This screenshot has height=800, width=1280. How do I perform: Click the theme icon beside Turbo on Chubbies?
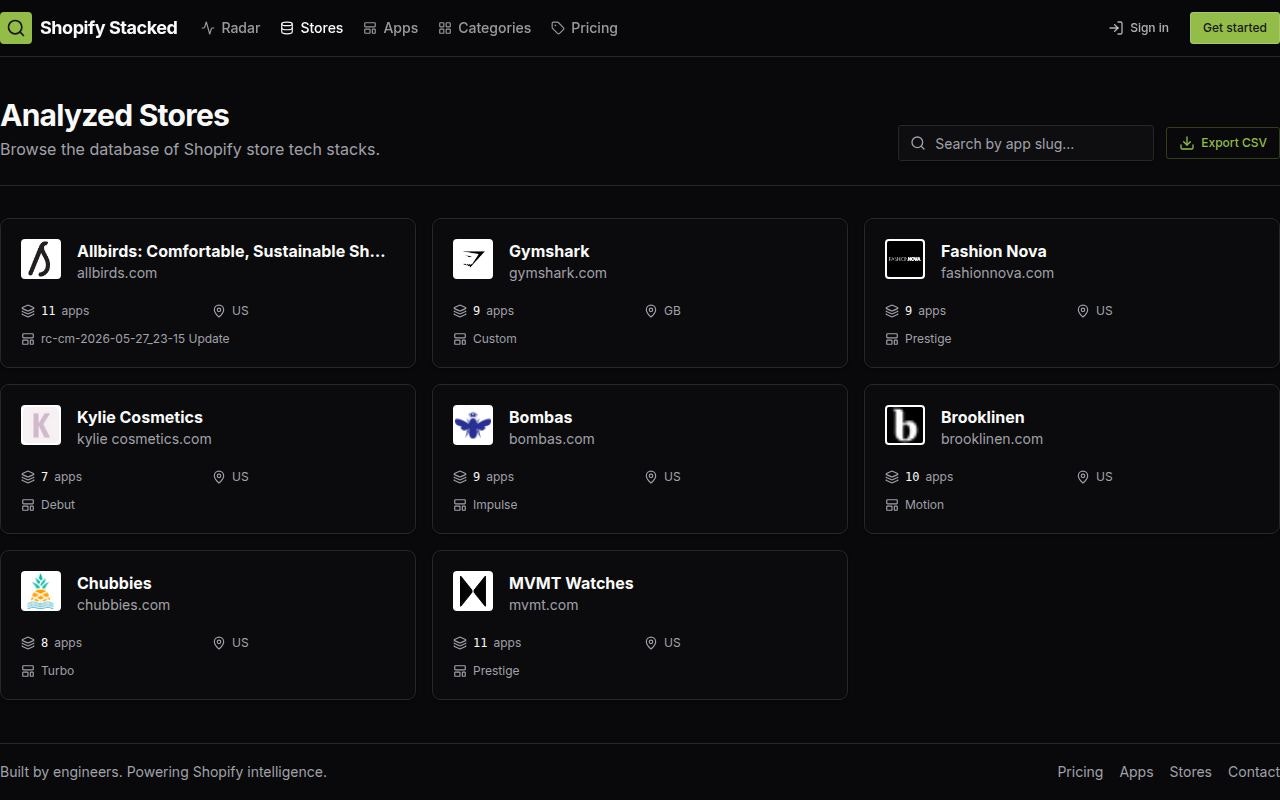pos(28,671)
